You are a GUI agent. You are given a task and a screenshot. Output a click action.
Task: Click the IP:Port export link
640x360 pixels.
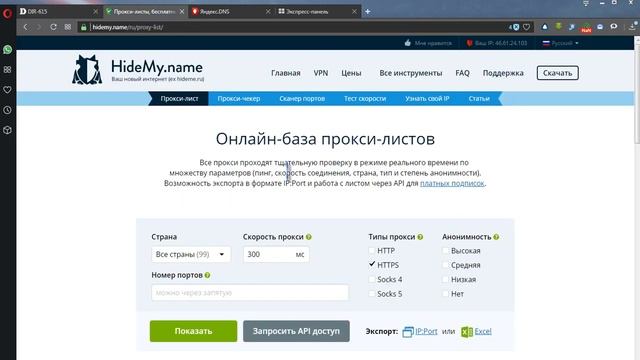coord(426,331)
